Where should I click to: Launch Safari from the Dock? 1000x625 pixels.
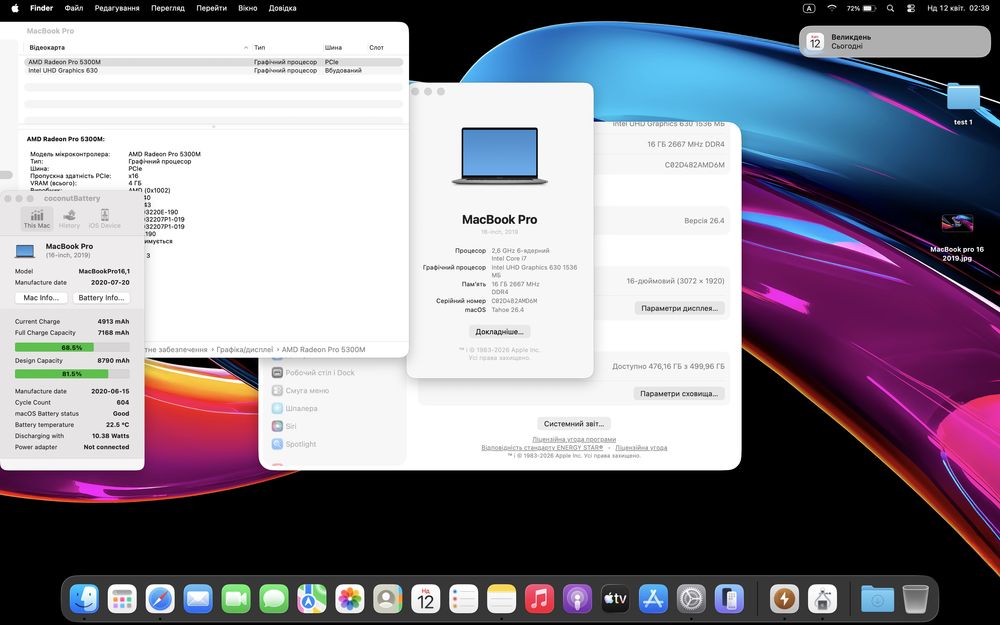click(160, 599)
